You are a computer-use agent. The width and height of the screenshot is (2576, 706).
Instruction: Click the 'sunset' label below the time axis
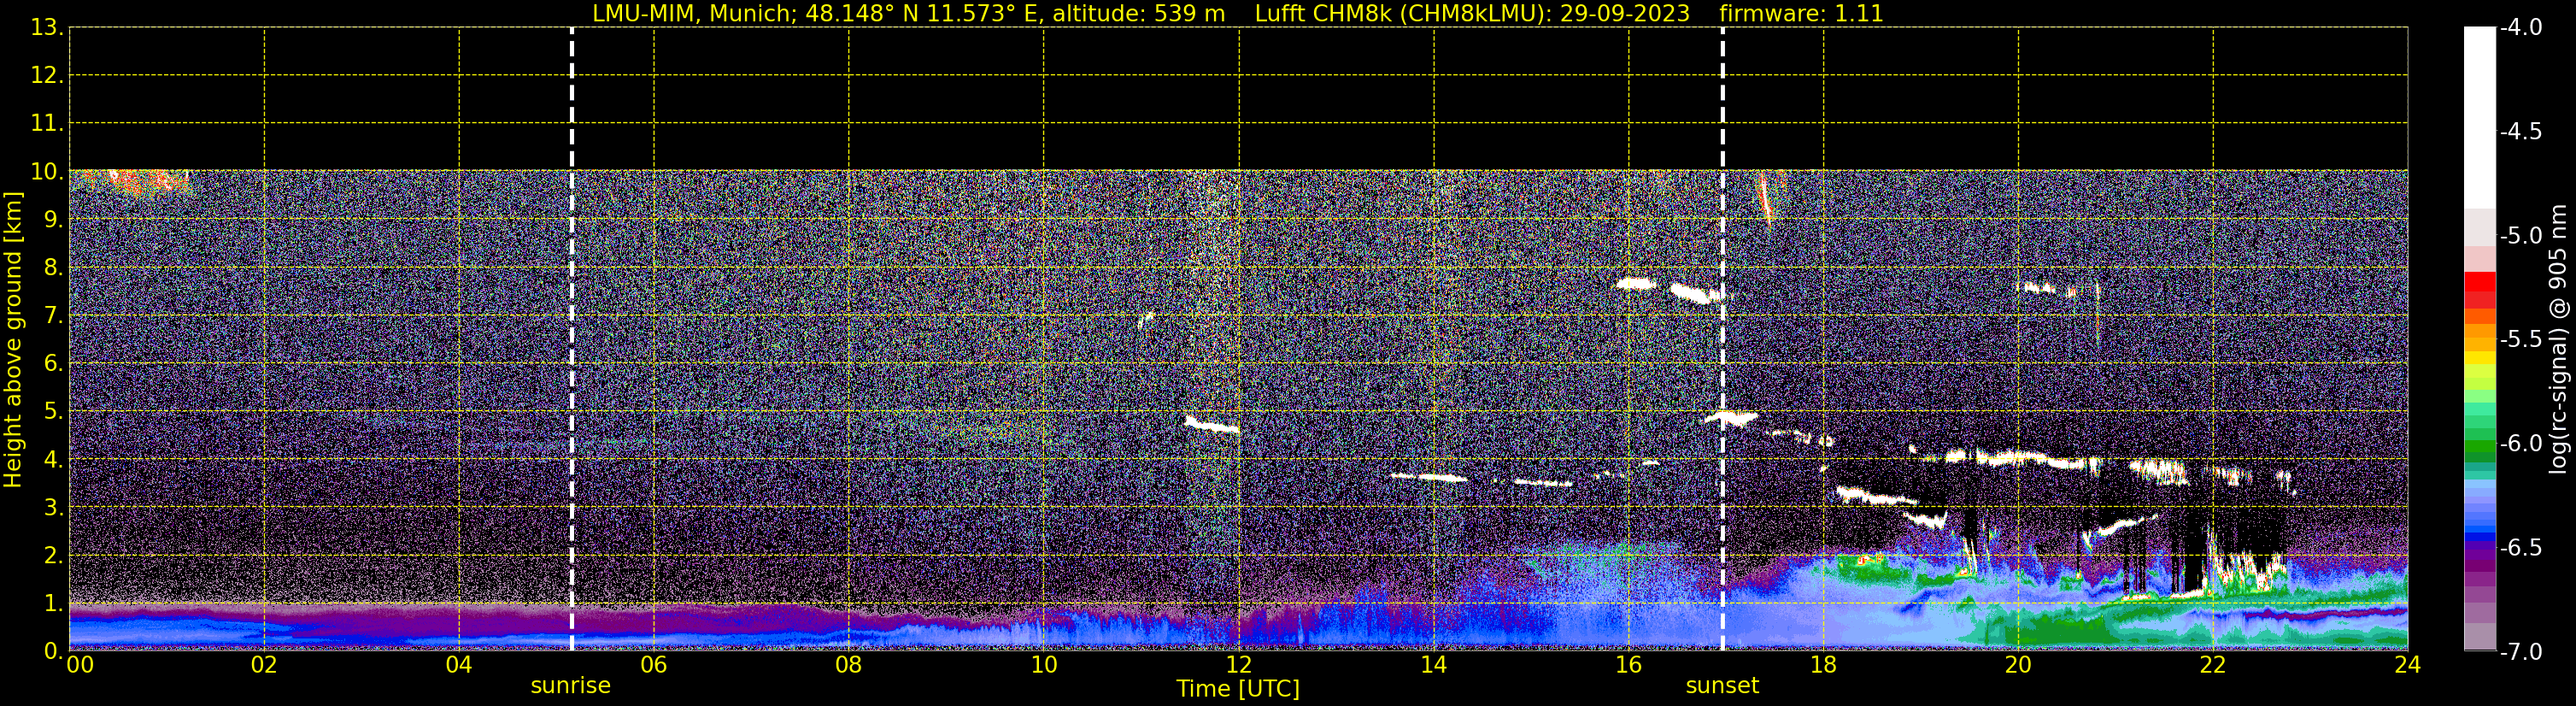click(x=1722, y=686)
